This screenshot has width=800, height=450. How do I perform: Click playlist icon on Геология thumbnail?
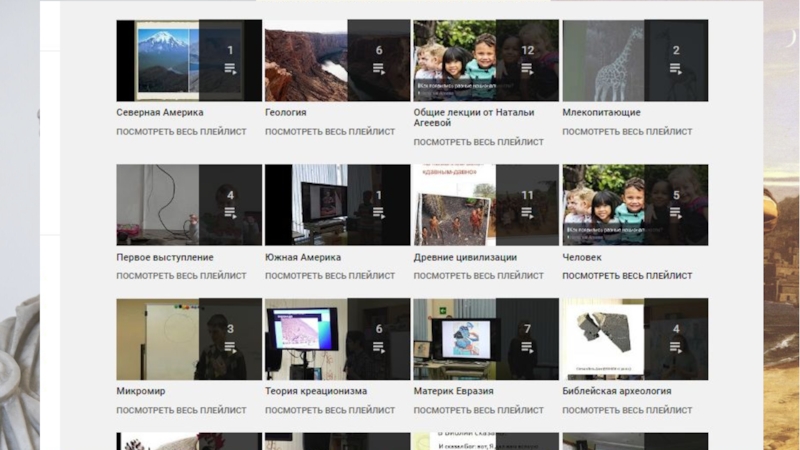click(x=379, y=69)
